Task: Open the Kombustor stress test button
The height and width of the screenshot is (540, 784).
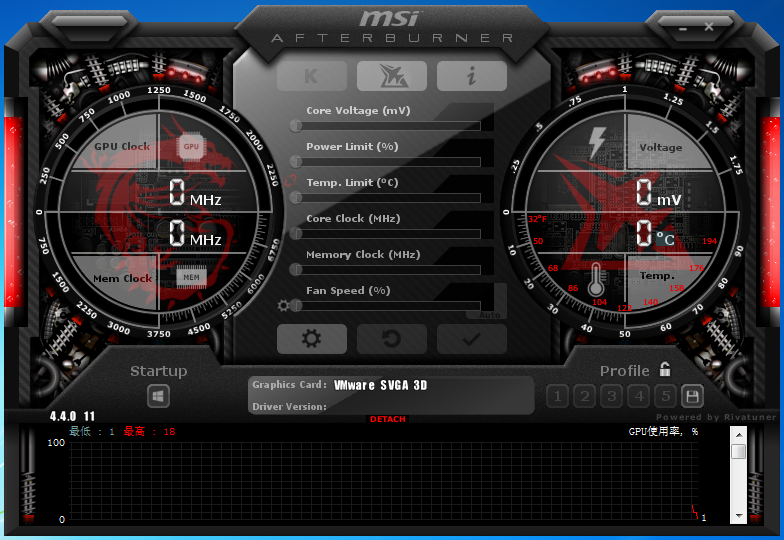Action: (x=312, y=76)
